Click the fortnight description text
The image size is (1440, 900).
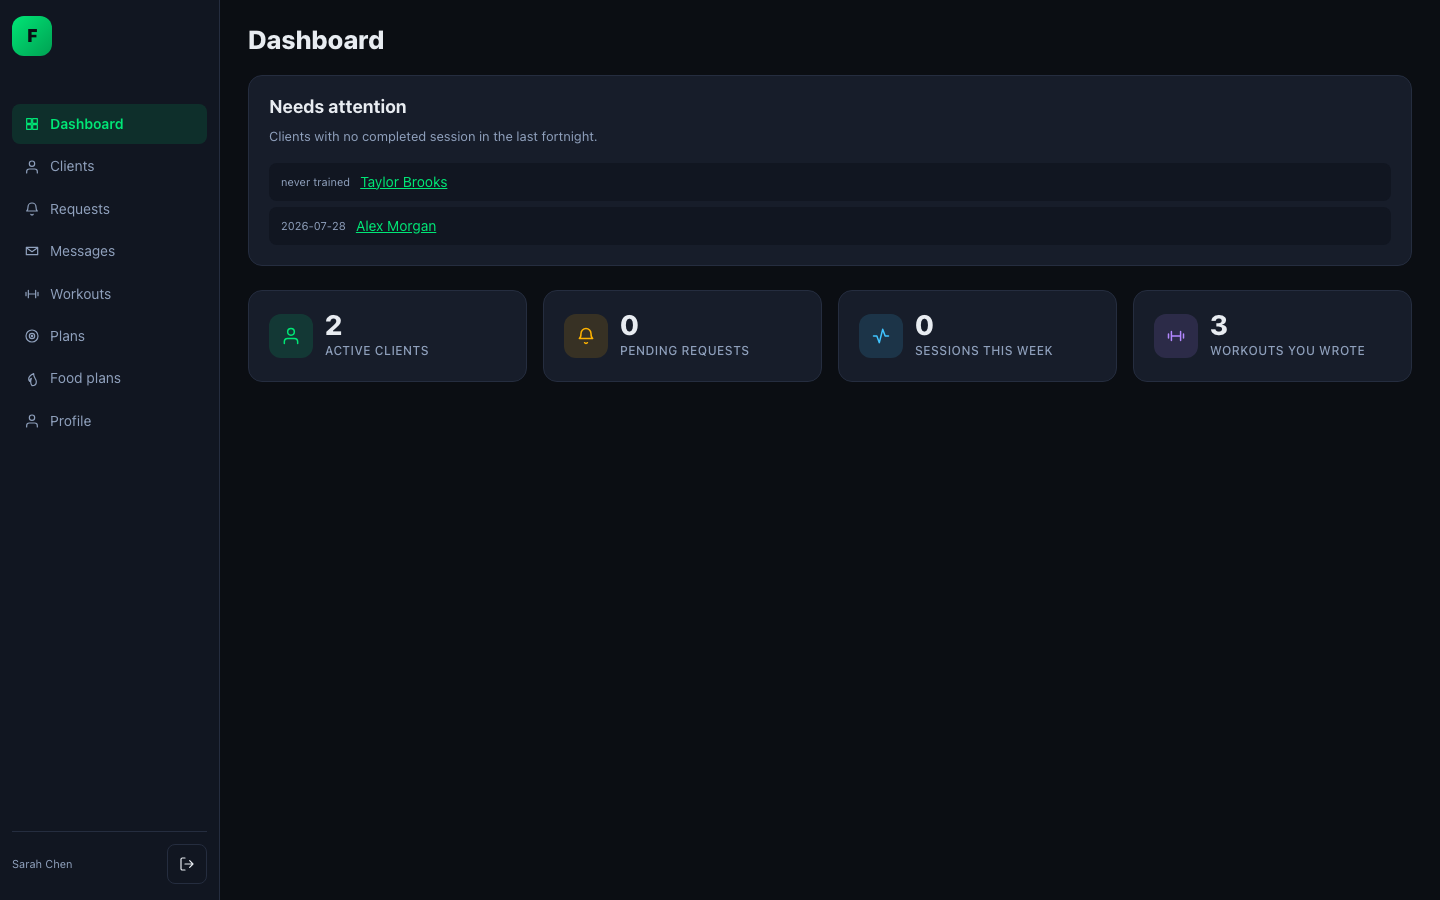tap(433, 137)
